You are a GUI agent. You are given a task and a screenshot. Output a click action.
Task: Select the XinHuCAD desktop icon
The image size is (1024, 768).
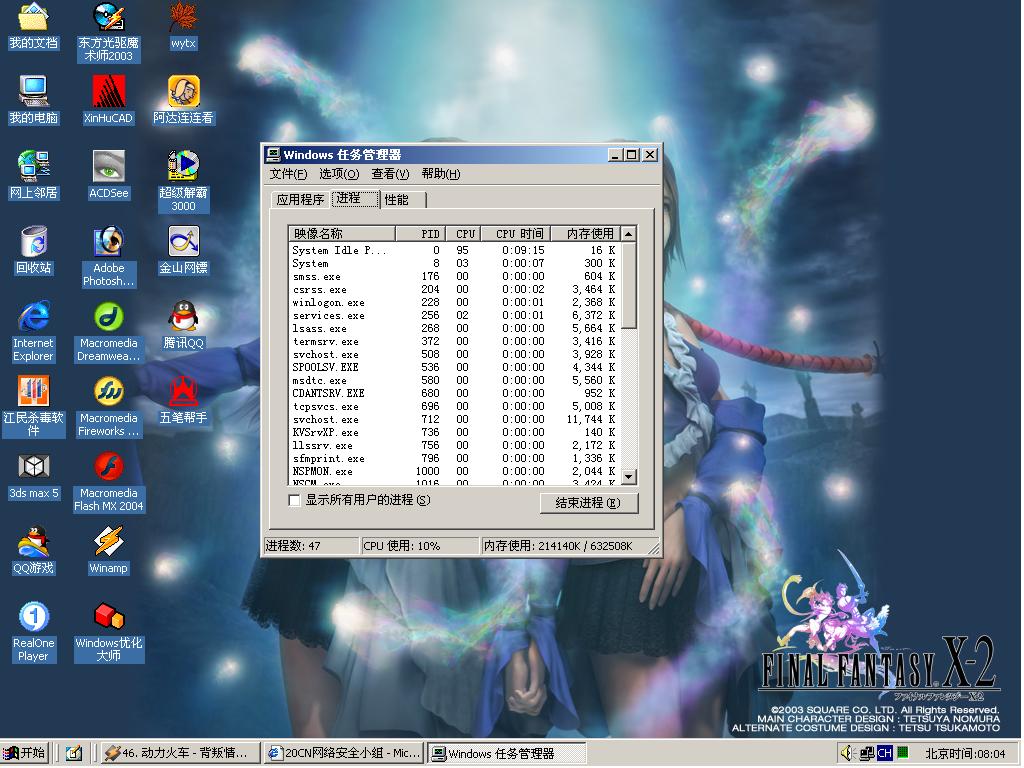tap(108, 101)
